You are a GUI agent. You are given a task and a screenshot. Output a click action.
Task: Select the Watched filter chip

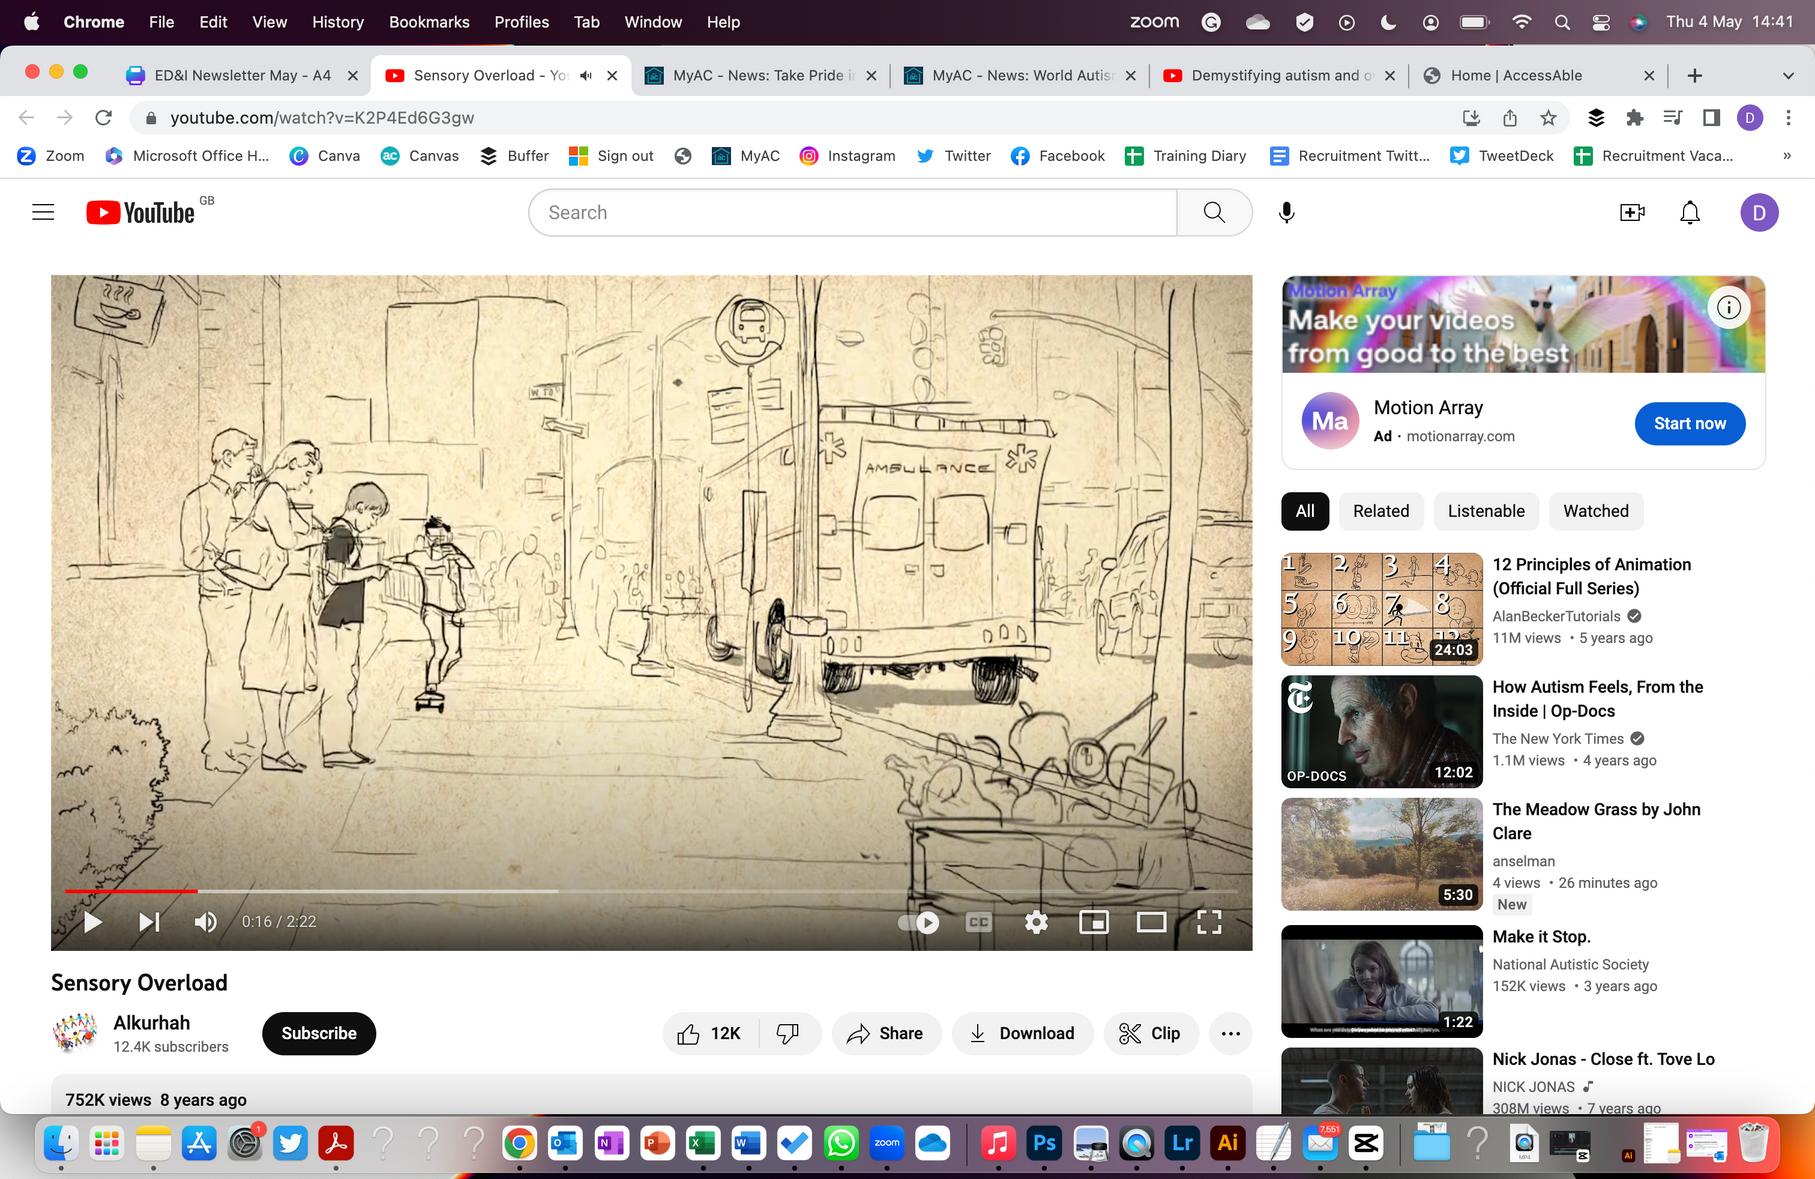(1596, 511)
